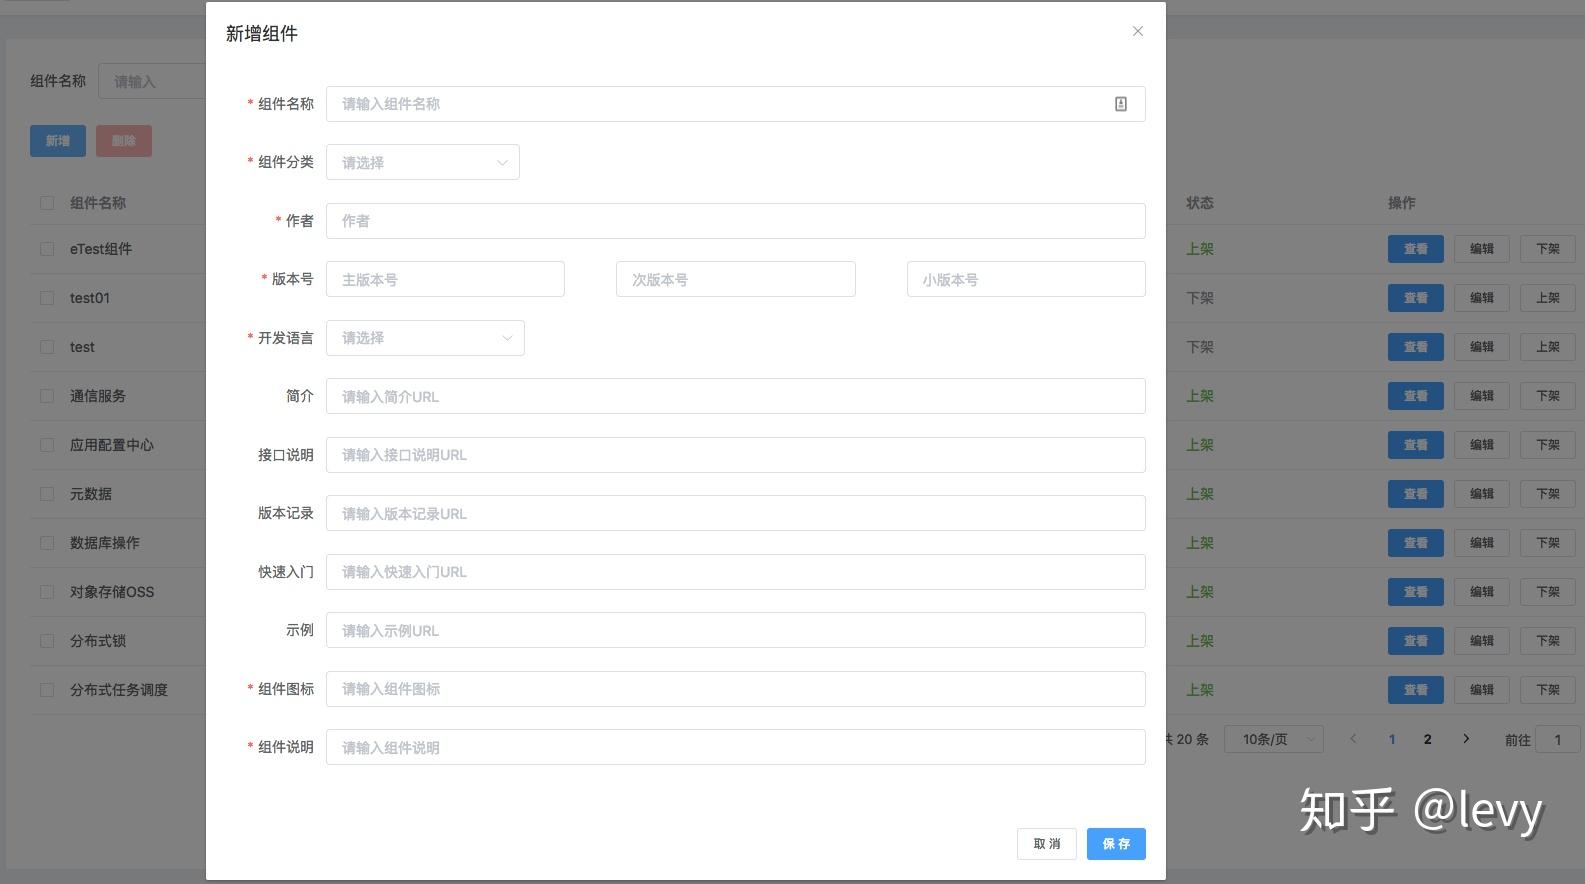The height and width of the screenshot is (884, 1585).
Task: Focus the 请输入快速入门URL field
Action: click(736, 572)
